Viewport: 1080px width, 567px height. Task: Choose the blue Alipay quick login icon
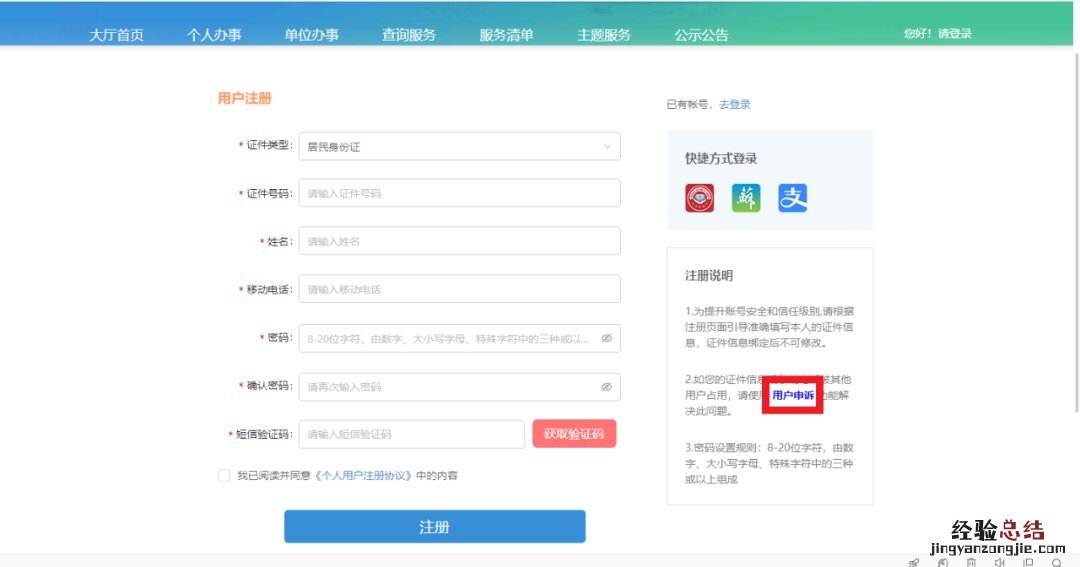pos(792,198)
